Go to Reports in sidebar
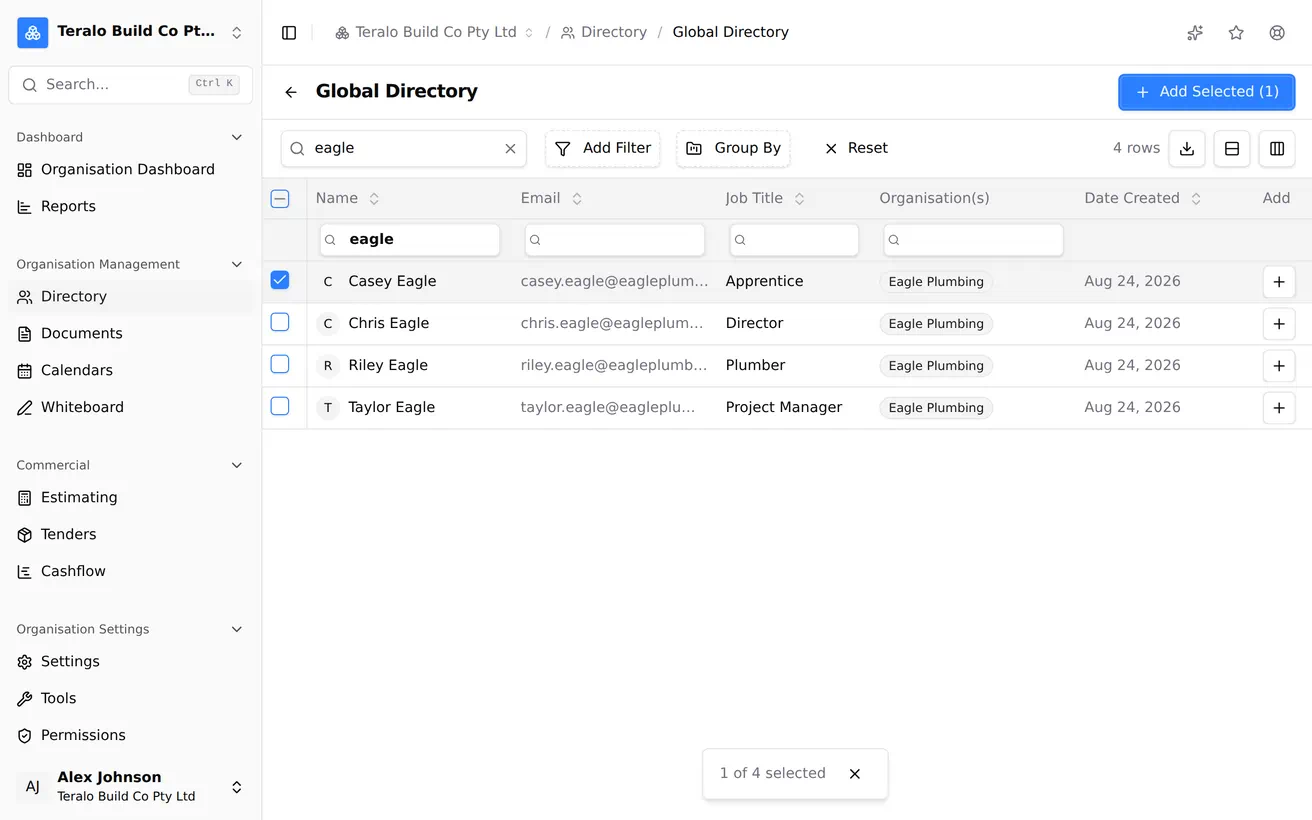Viewport: 1312px width, 820px height. point(131,207)
